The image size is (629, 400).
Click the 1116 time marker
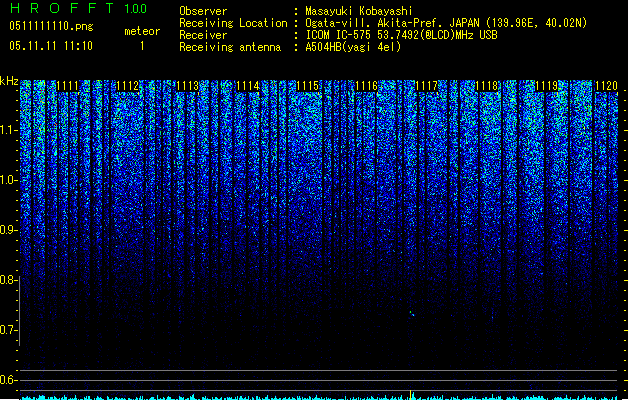coord(367,85)
